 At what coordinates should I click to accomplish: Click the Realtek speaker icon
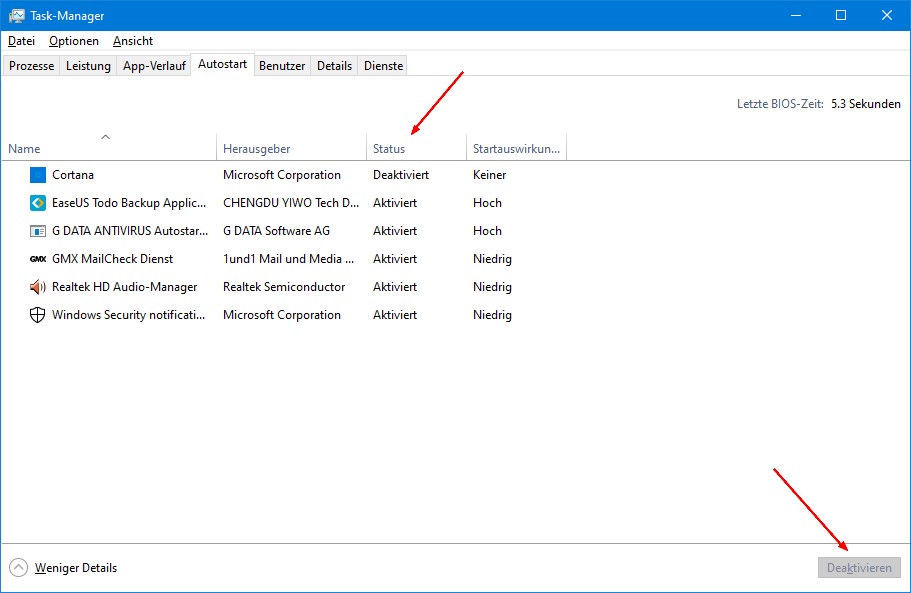pyautogui.click(x=38, y=287)
